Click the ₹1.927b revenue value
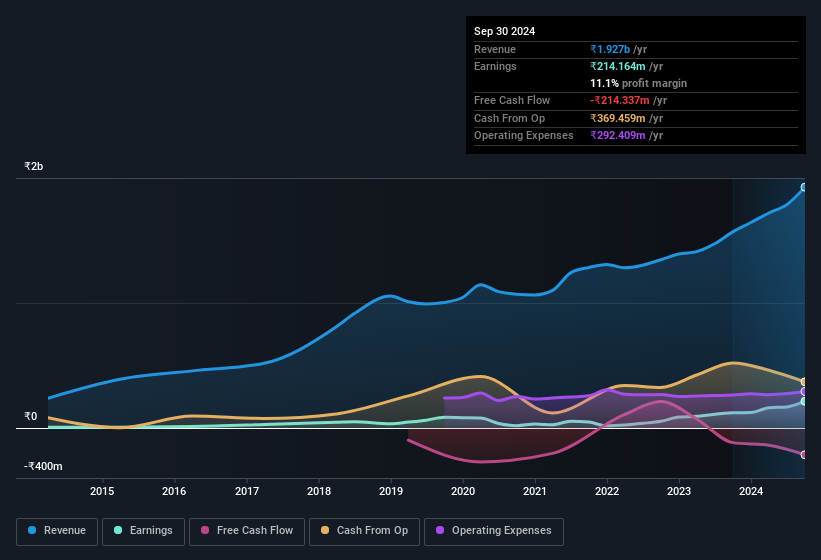Viewport: 821px width, 560px height. 610,49
